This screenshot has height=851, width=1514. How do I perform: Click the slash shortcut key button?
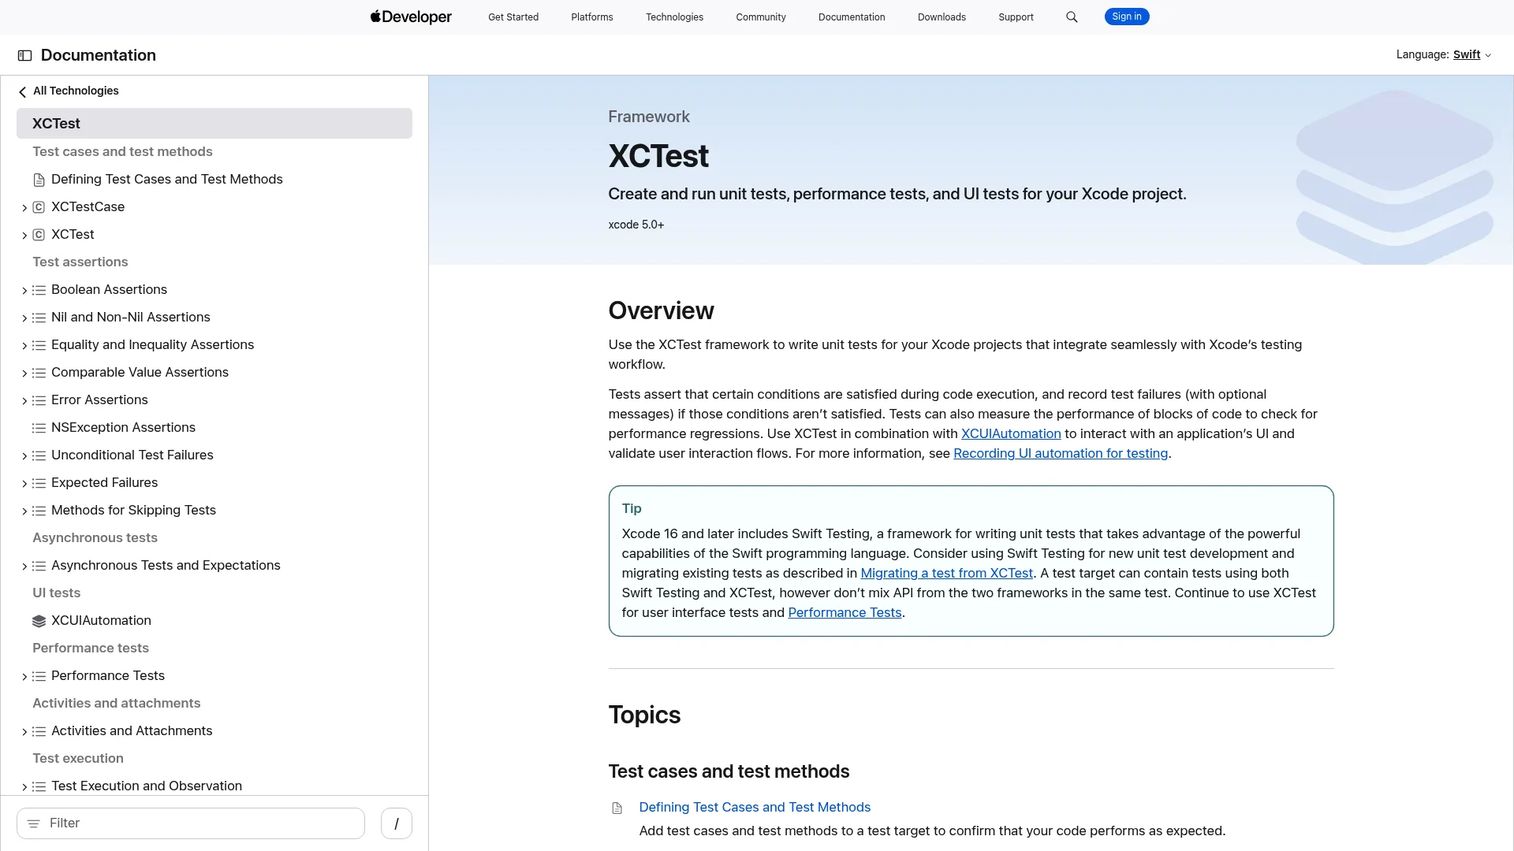[397, 824]
